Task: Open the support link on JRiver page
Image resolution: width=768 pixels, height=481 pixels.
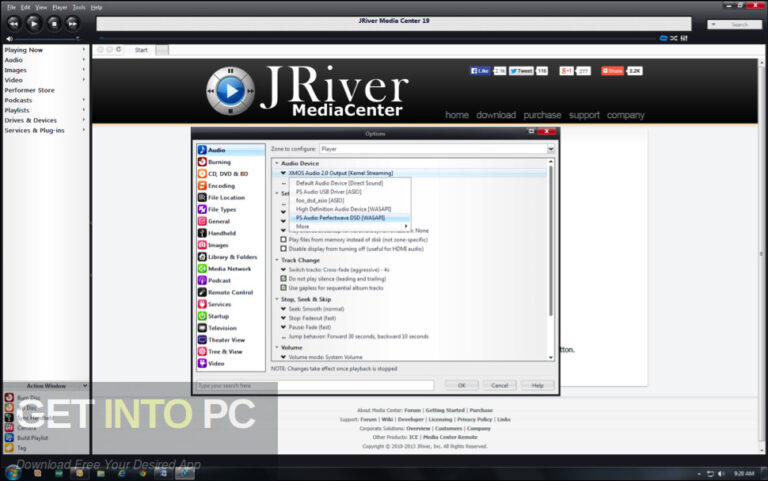Action: pyautogui.click(x=584, y=115)
